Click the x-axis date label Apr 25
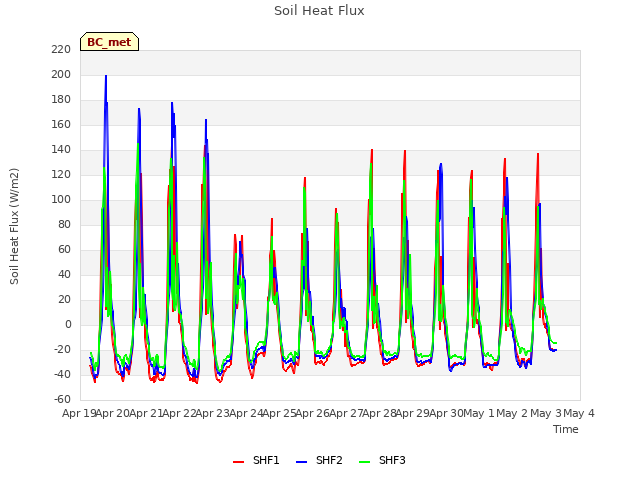This screenshot has height=480, width=640. click(x=279, y=413)
